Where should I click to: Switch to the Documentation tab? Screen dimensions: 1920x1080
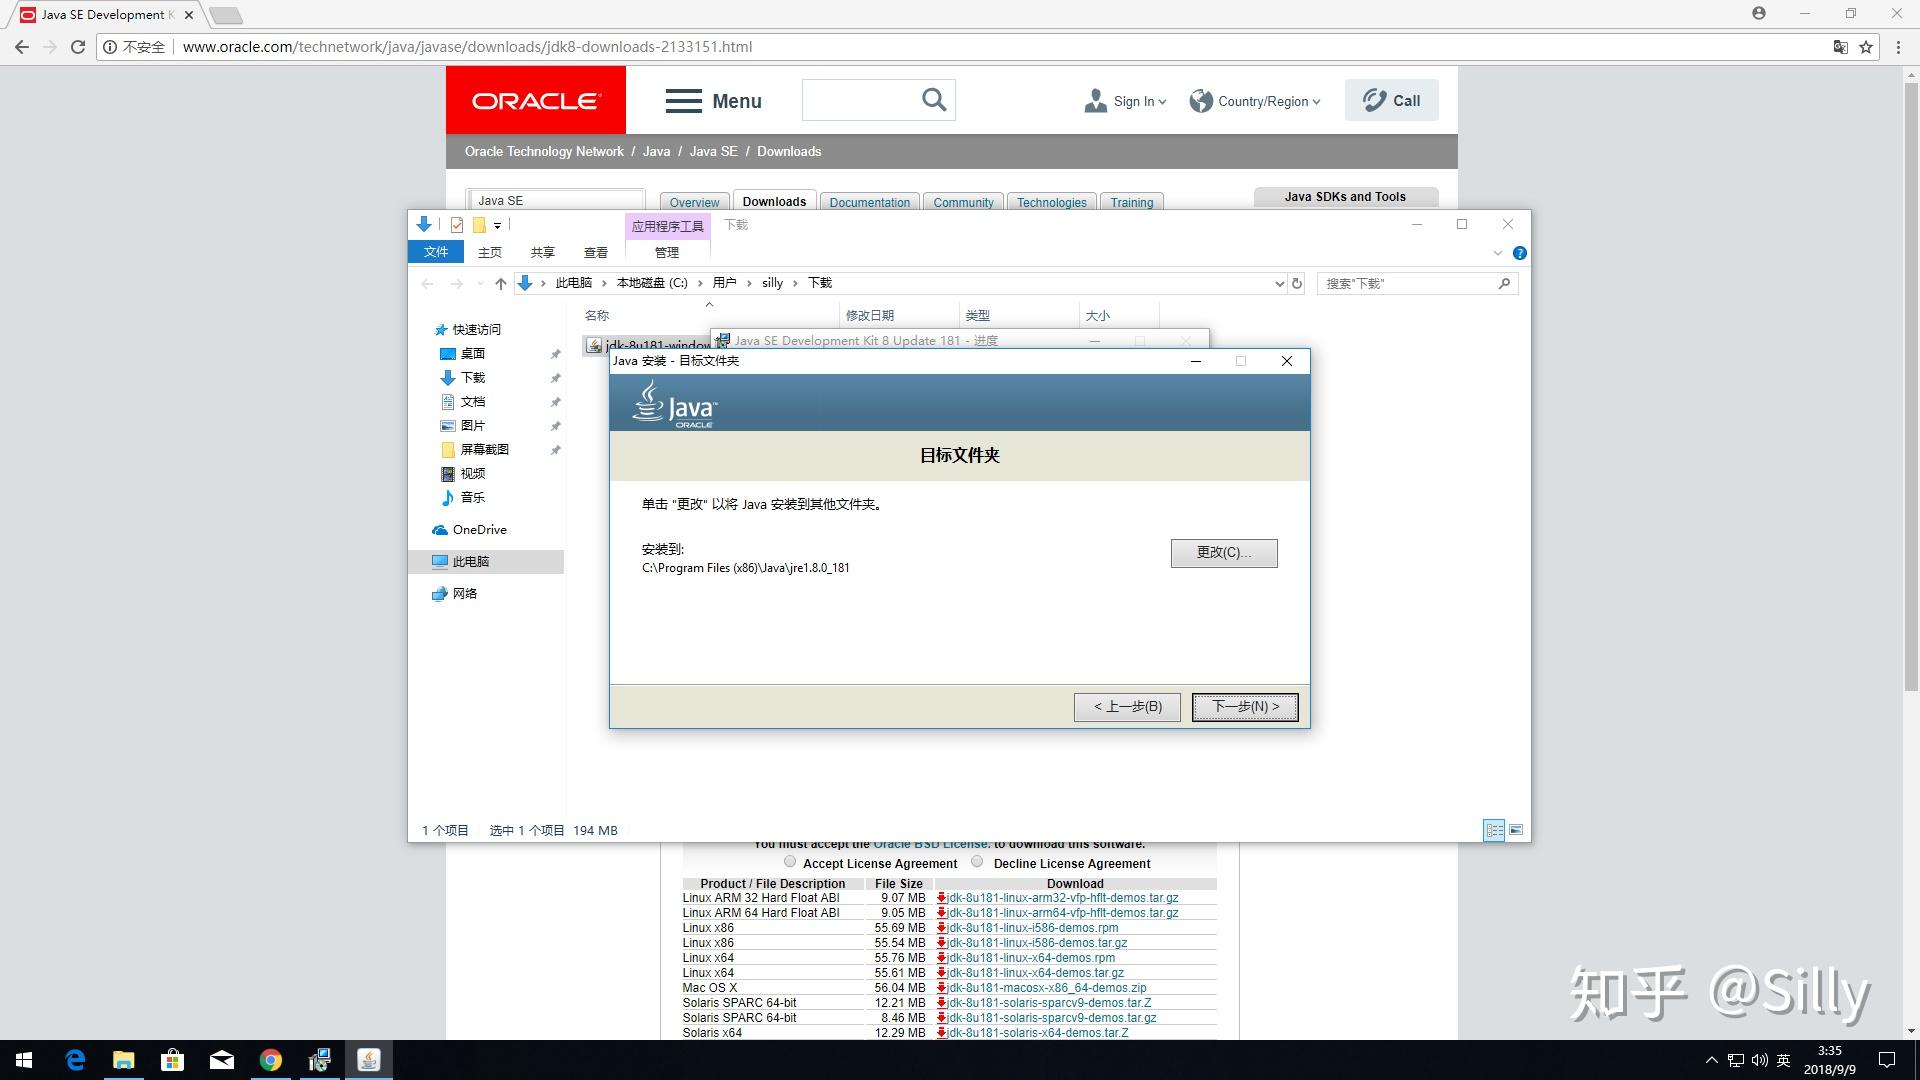[869, 202]
